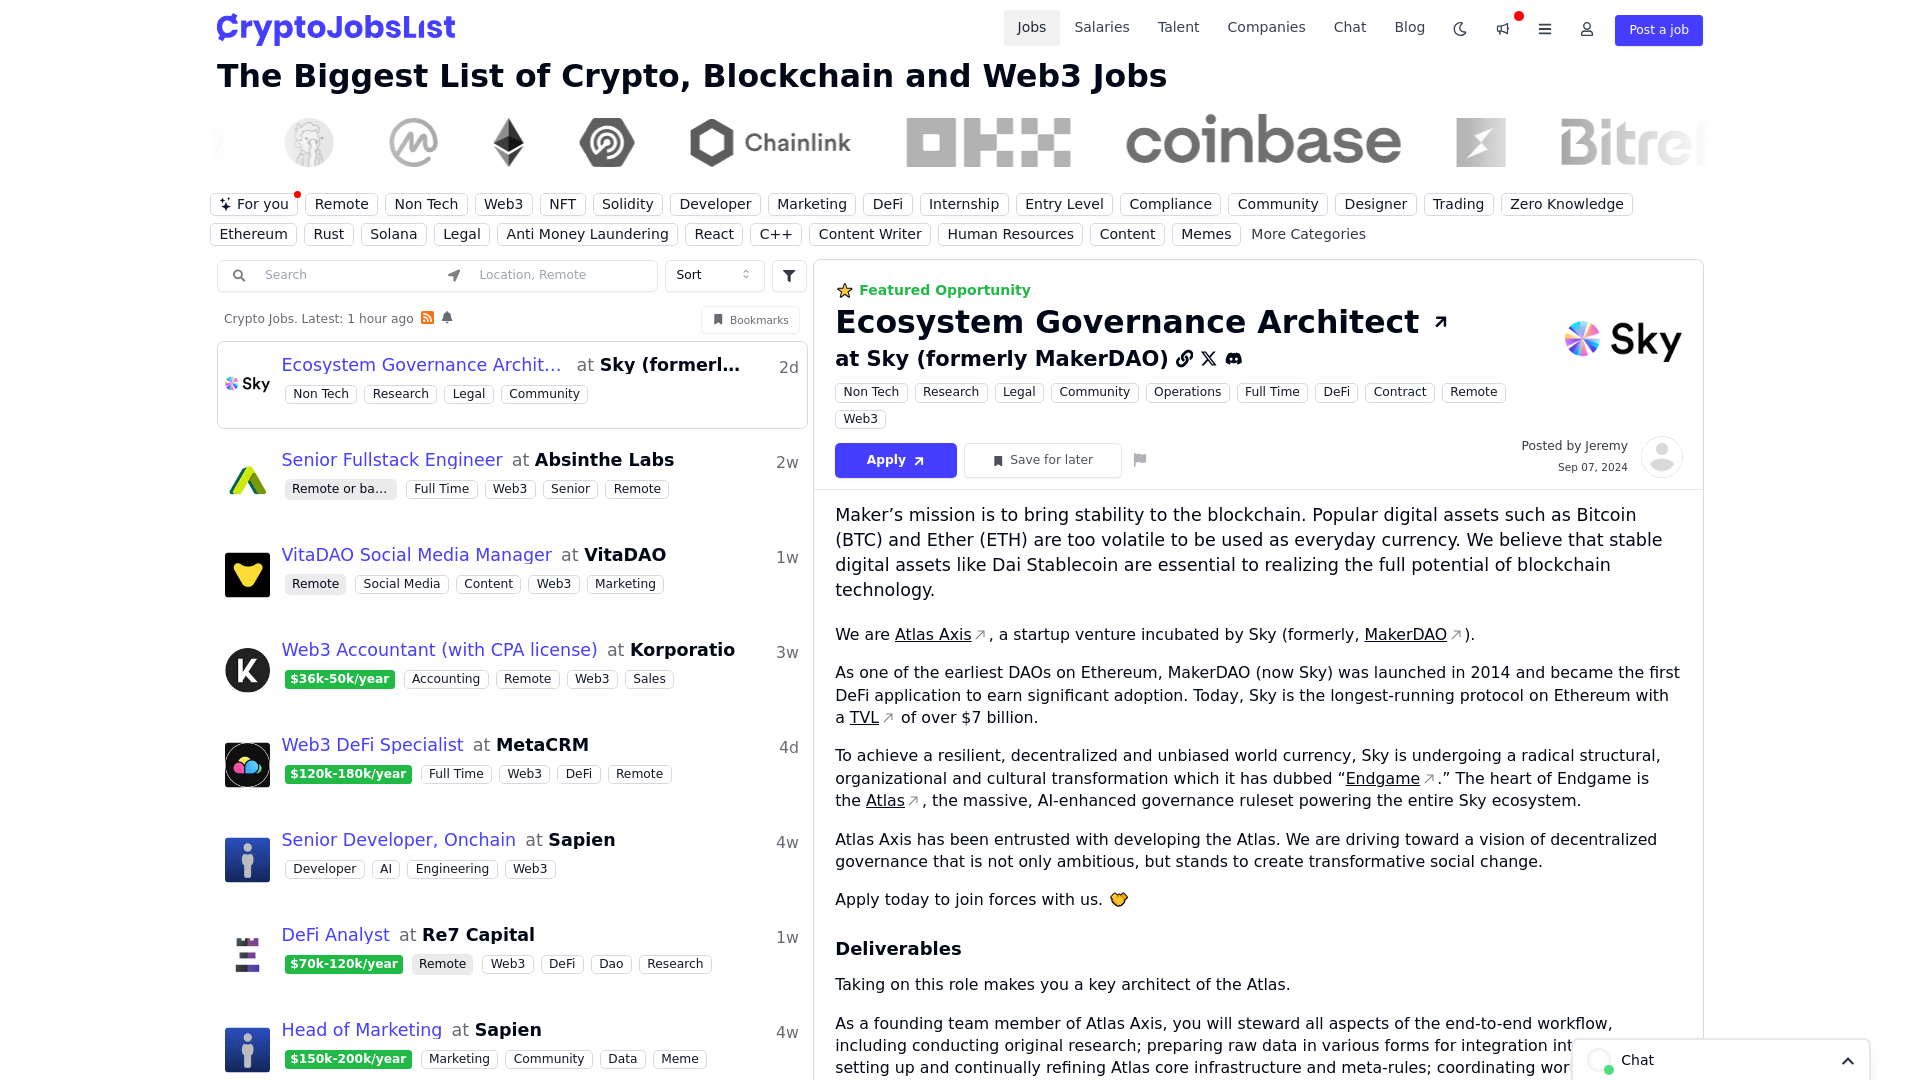Open the announcements megaphone icon
The image size is (1920, 1080).
[1502, 29]
